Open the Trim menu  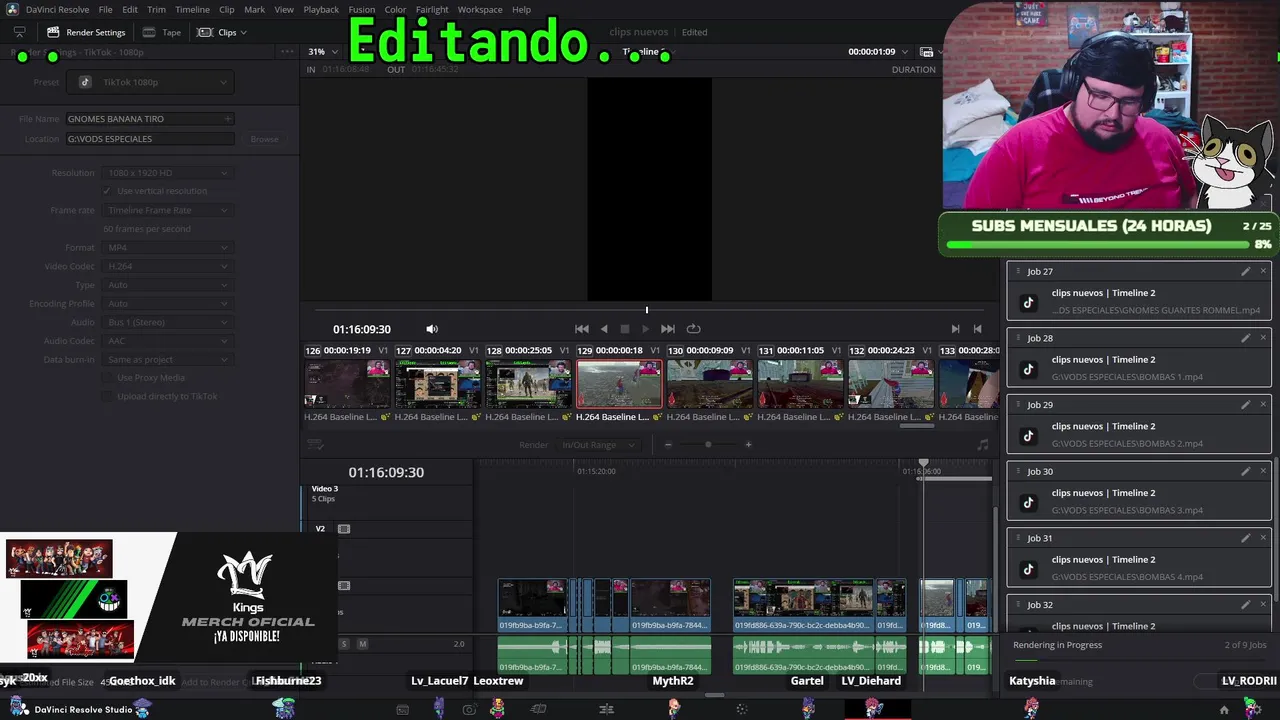(x=156, y=10)
